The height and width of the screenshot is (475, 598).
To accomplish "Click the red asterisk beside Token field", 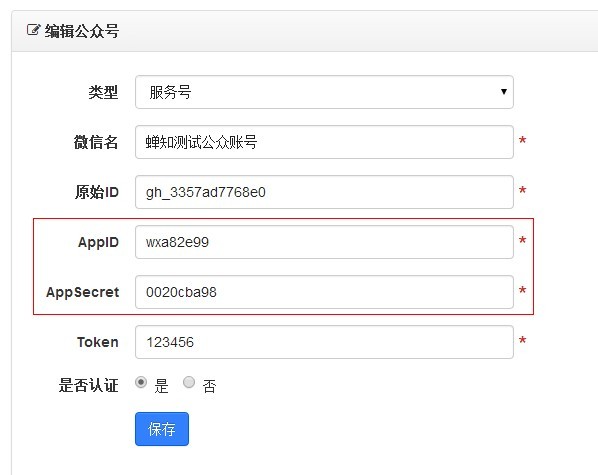I will point(522,340).
